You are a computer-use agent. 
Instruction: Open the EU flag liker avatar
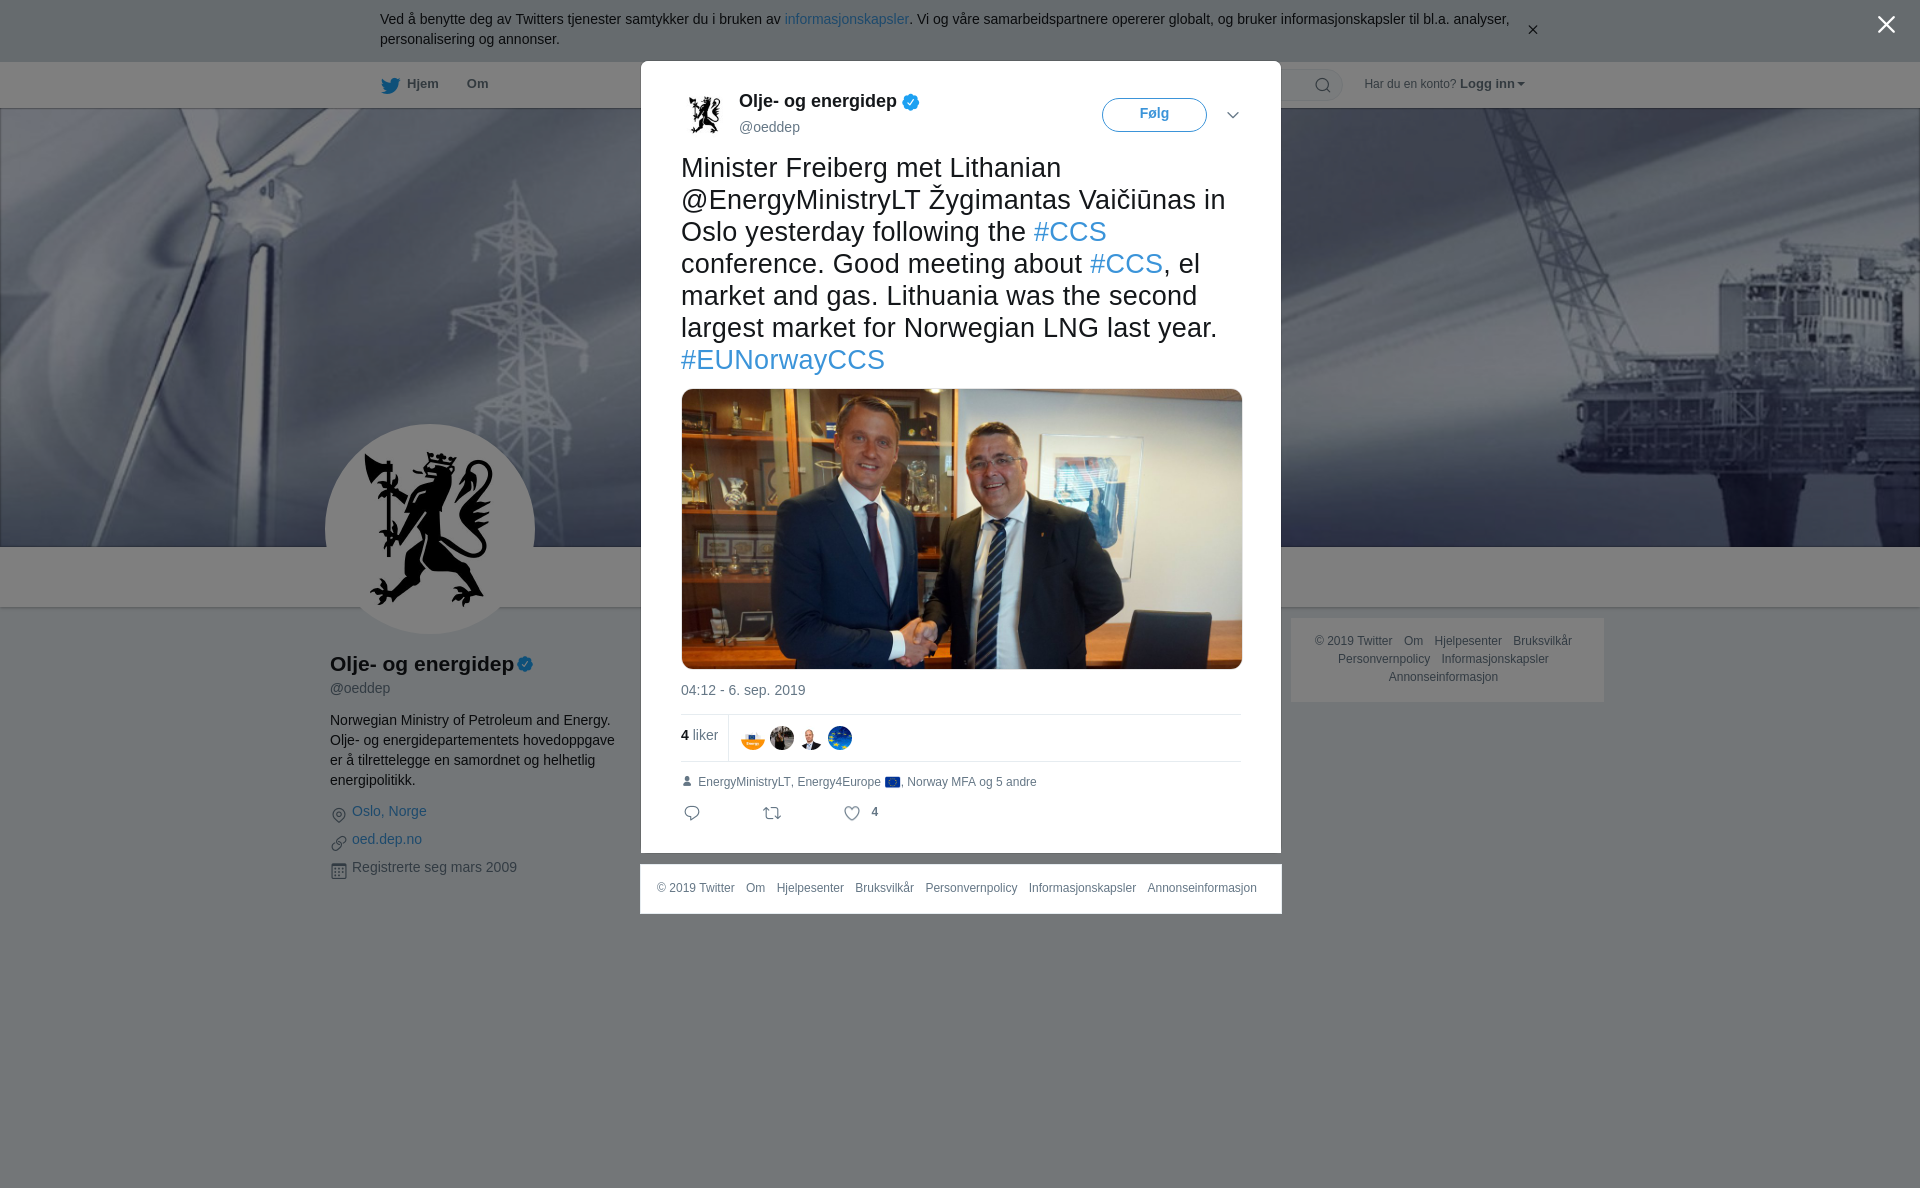[x=840, y=738]
